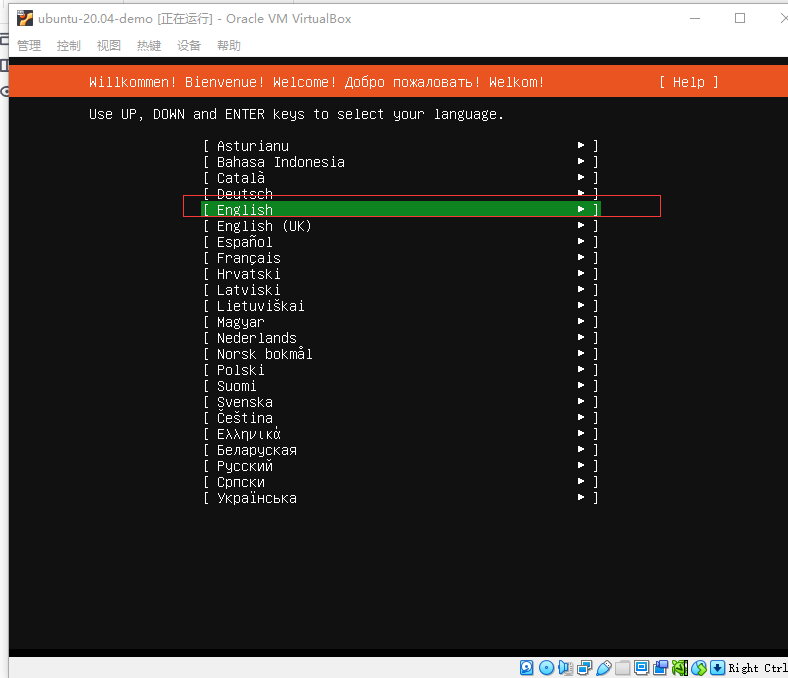Screen dimensions: 788x678
Task: Select the Српски language entry
Action: point(401,482)
